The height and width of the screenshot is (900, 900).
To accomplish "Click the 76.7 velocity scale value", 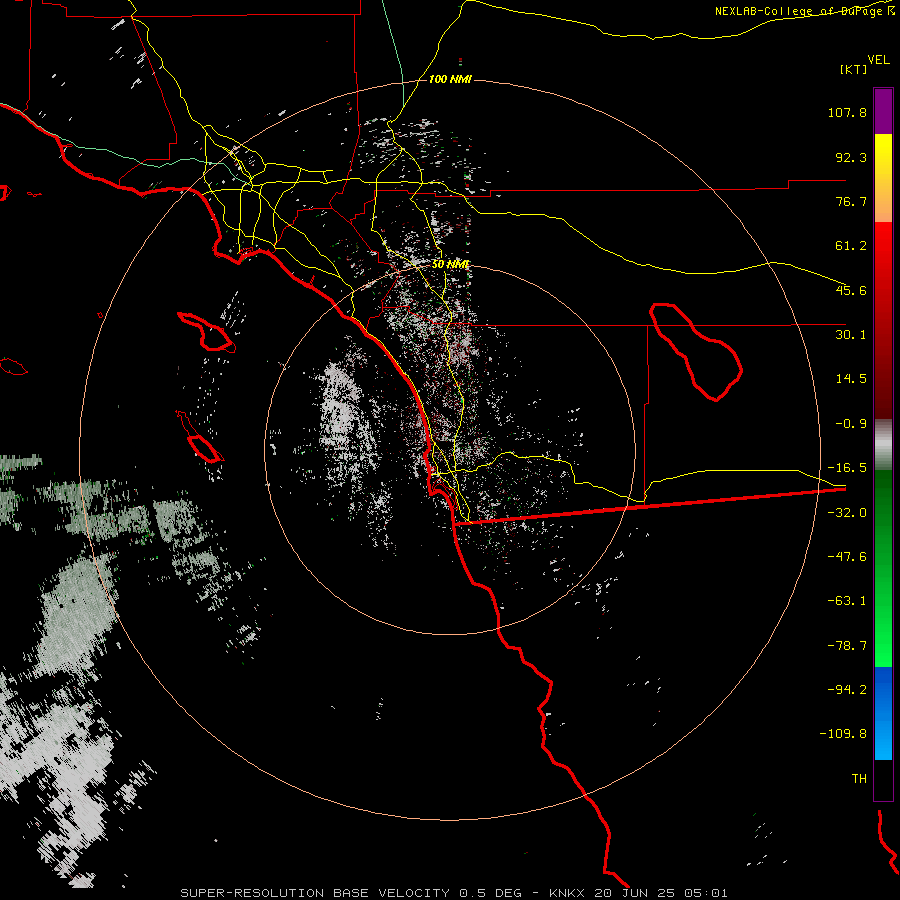I will pyautogui.click(x=851, y=201).
